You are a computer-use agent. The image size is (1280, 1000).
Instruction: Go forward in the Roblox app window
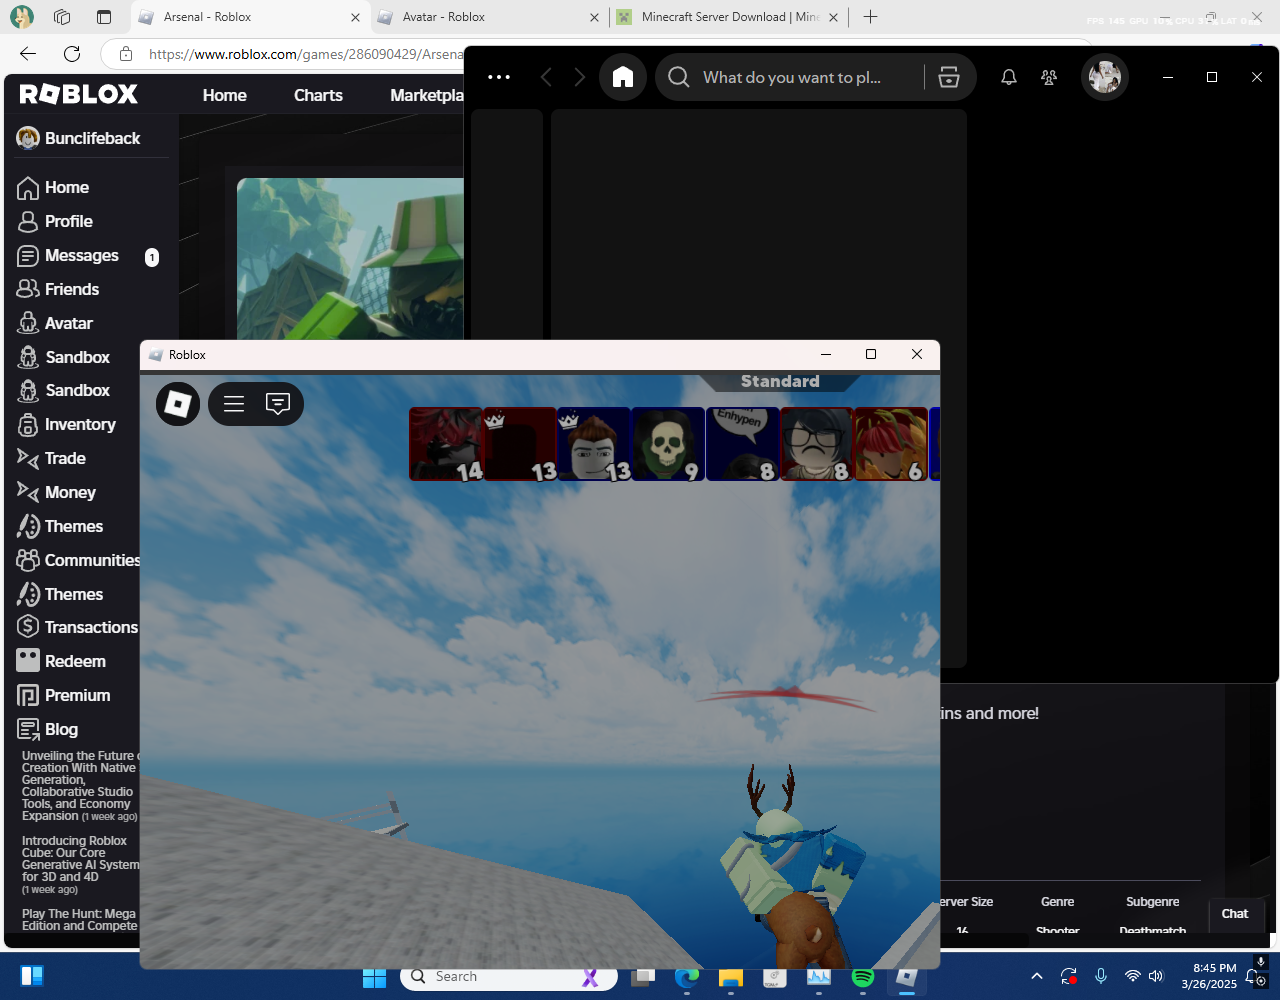(580, 77)
